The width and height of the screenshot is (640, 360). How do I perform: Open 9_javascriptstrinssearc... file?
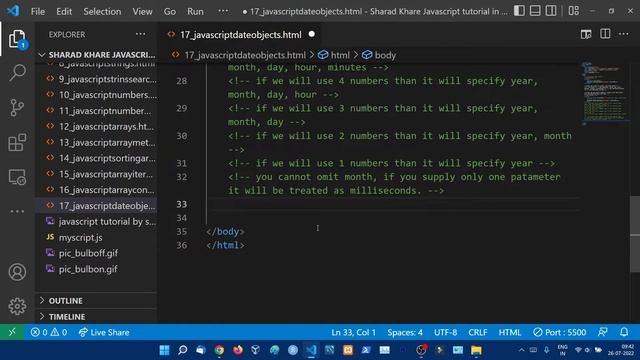[97, 79]
